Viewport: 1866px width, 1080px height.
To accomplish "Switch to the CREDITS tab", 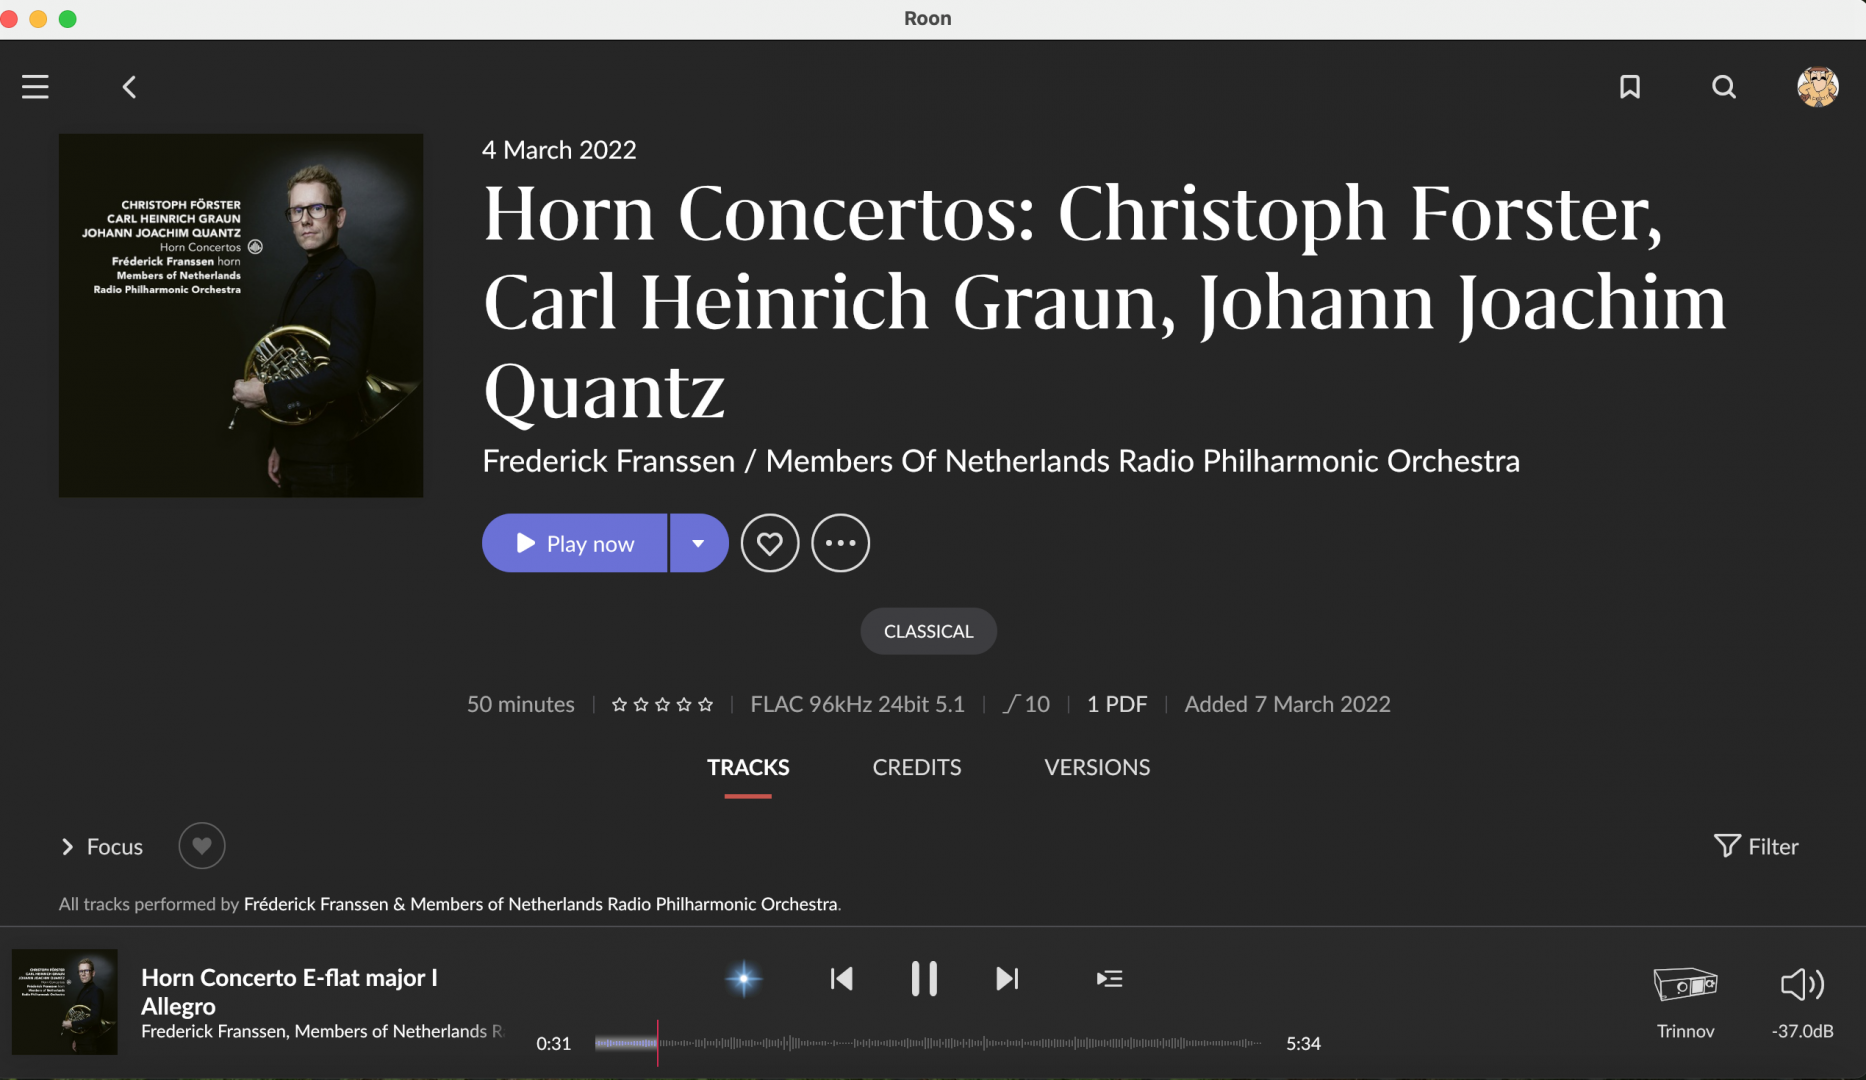I will 917,768.
